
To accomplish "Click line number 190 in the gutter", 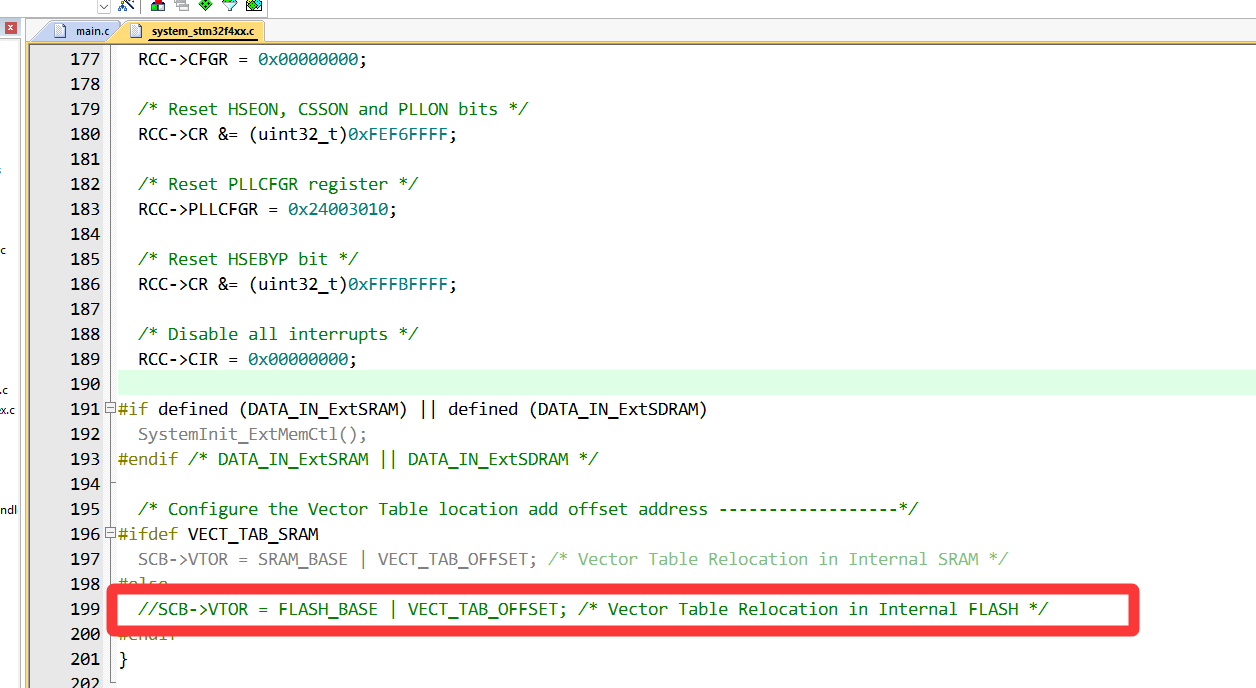I will pos(85,384).
